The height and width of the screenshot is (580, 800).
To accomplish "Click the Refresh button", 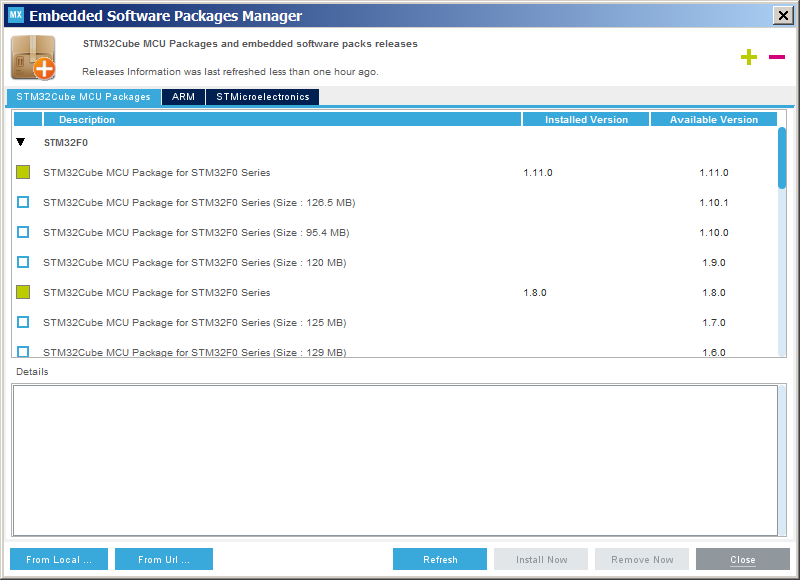I will tap(440, 559).
